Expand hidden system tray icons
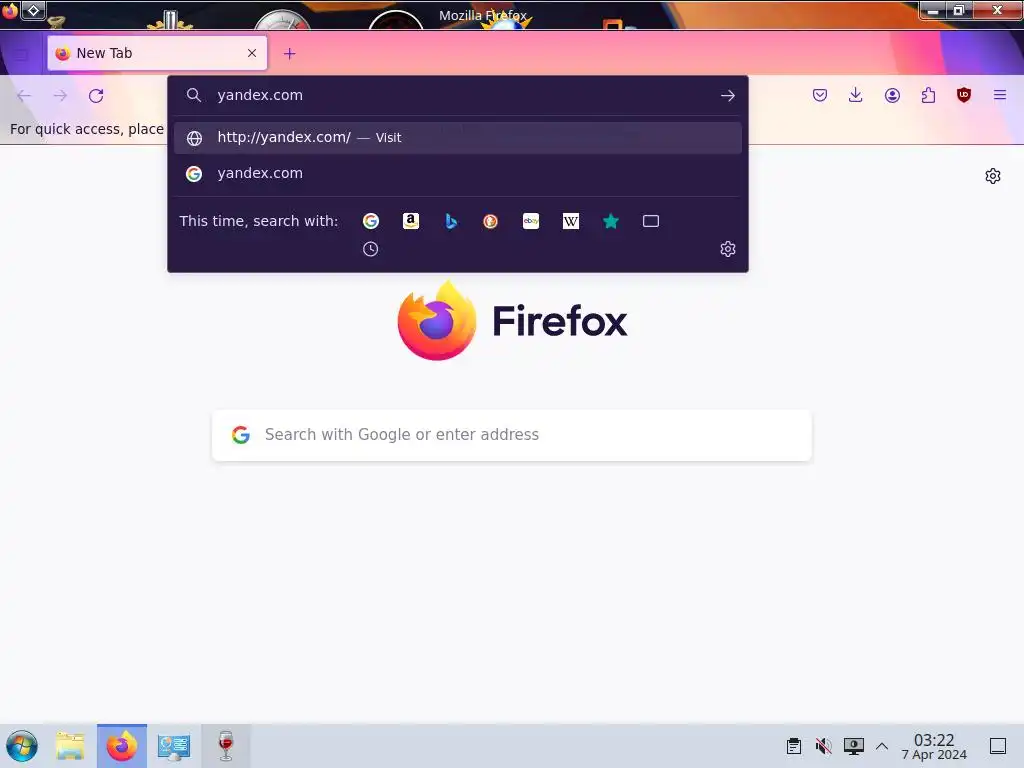 [x=882, y=746]
